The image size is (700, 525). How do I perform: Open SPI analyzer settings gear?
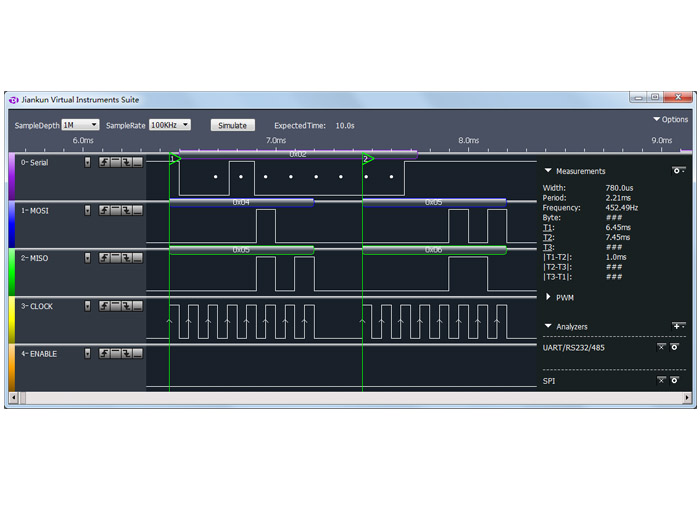click(x=675, y=381)
